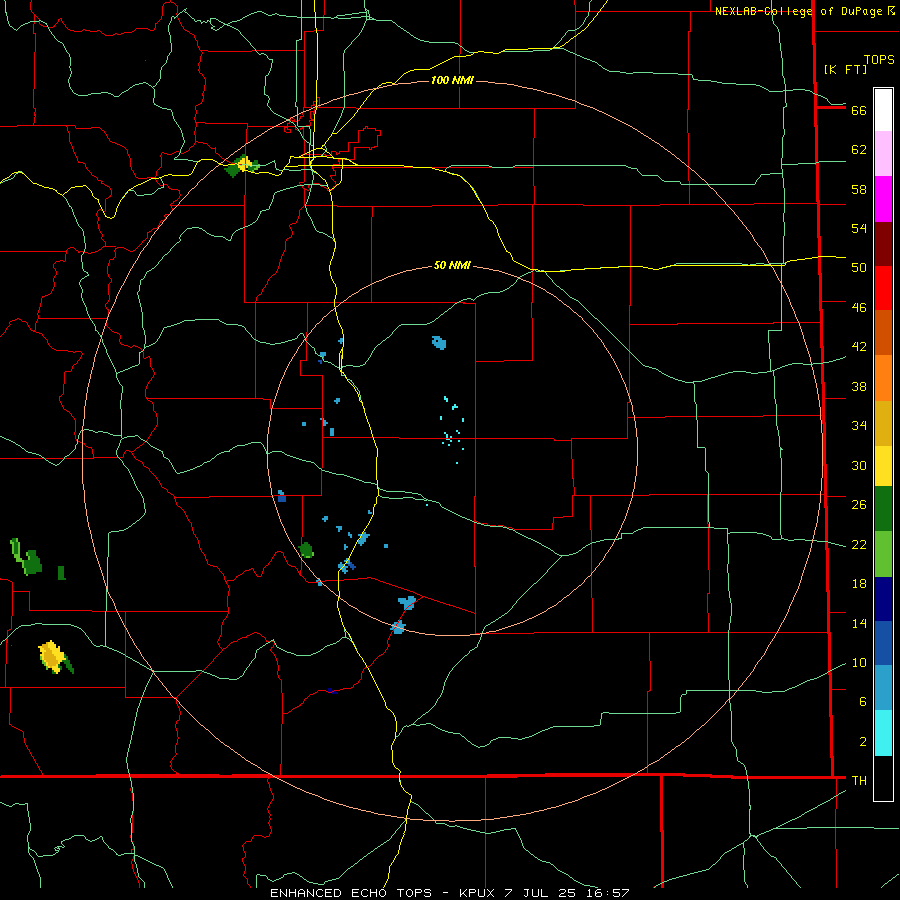Click the legend value 66
Screen dimensions: 900x900
(859, 110)
